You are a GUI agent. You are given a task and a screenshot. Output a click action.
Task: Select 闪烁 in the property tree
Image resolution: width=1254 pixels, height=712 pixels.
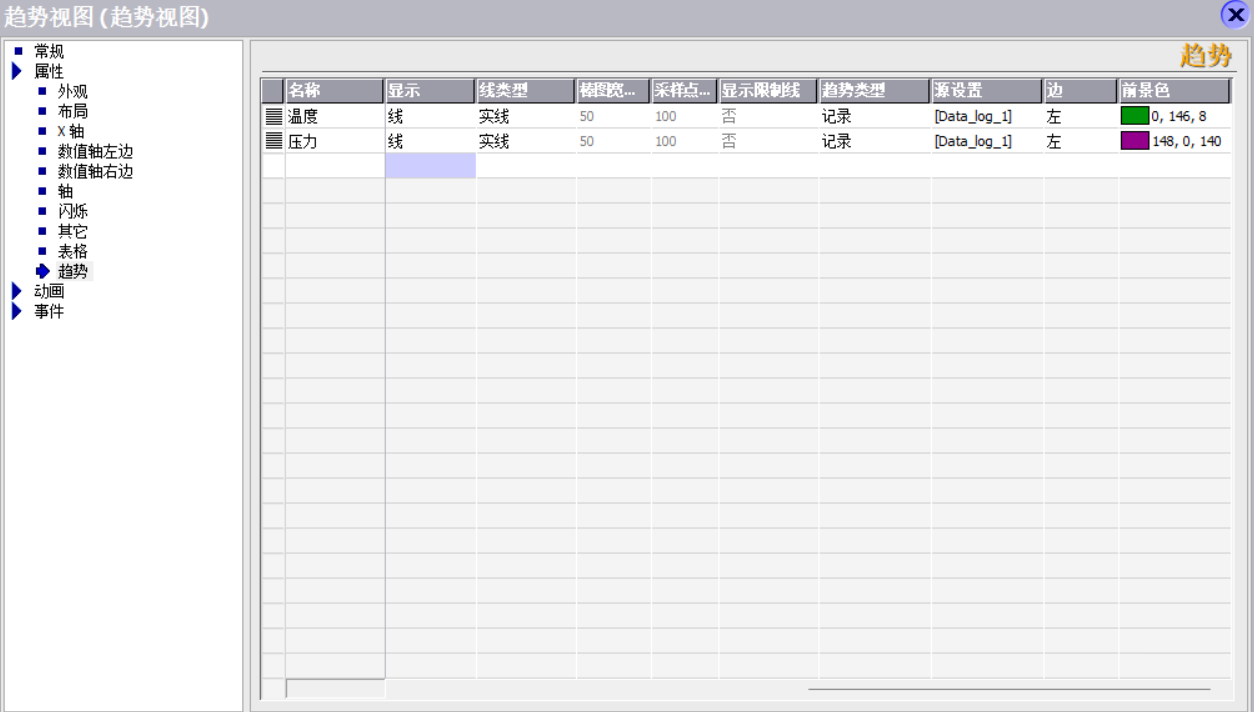(x=72, y=211)
